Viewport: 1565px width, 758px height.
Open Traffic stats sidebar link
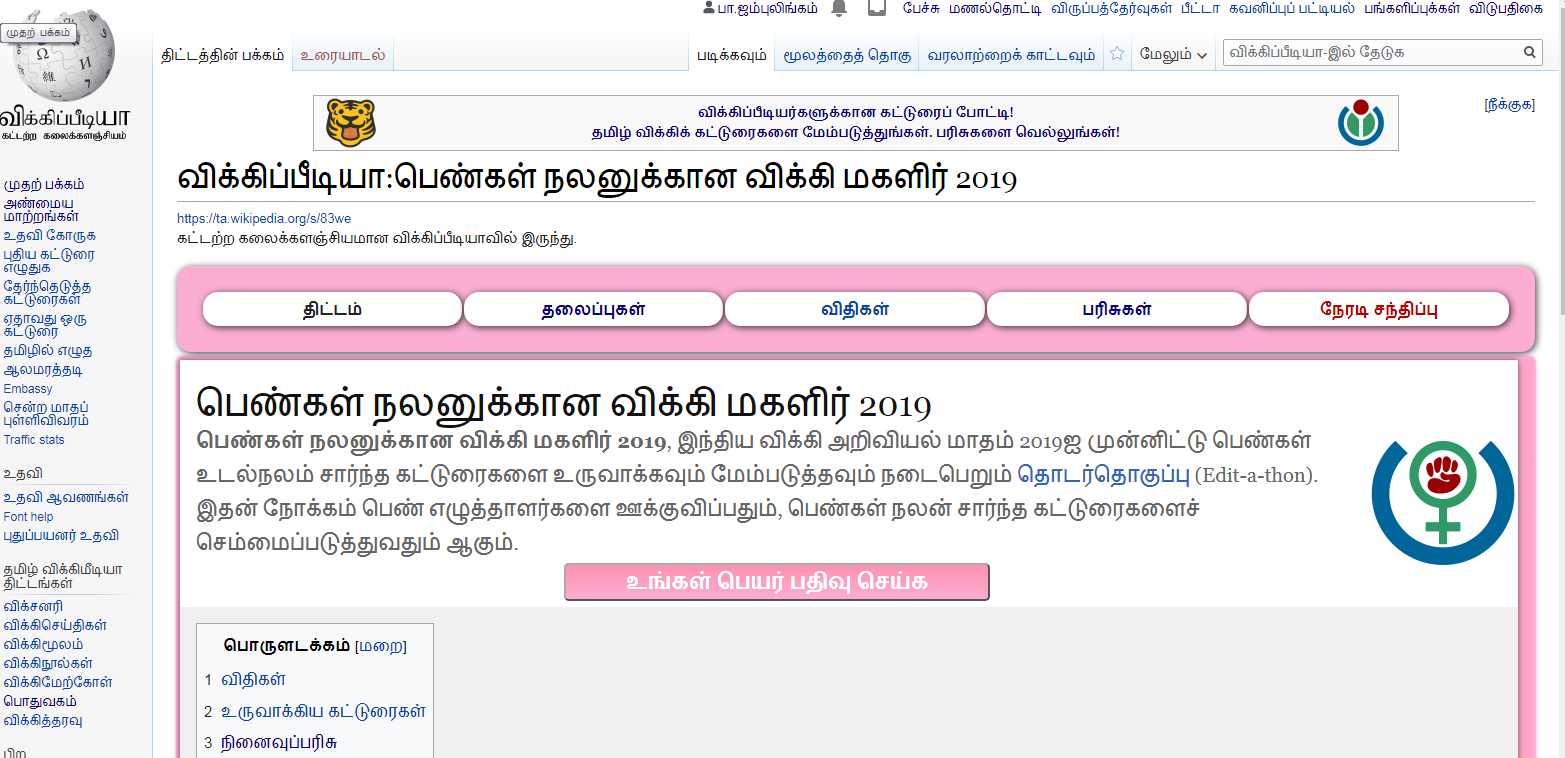pyautogui.click(x=34, y=440)
